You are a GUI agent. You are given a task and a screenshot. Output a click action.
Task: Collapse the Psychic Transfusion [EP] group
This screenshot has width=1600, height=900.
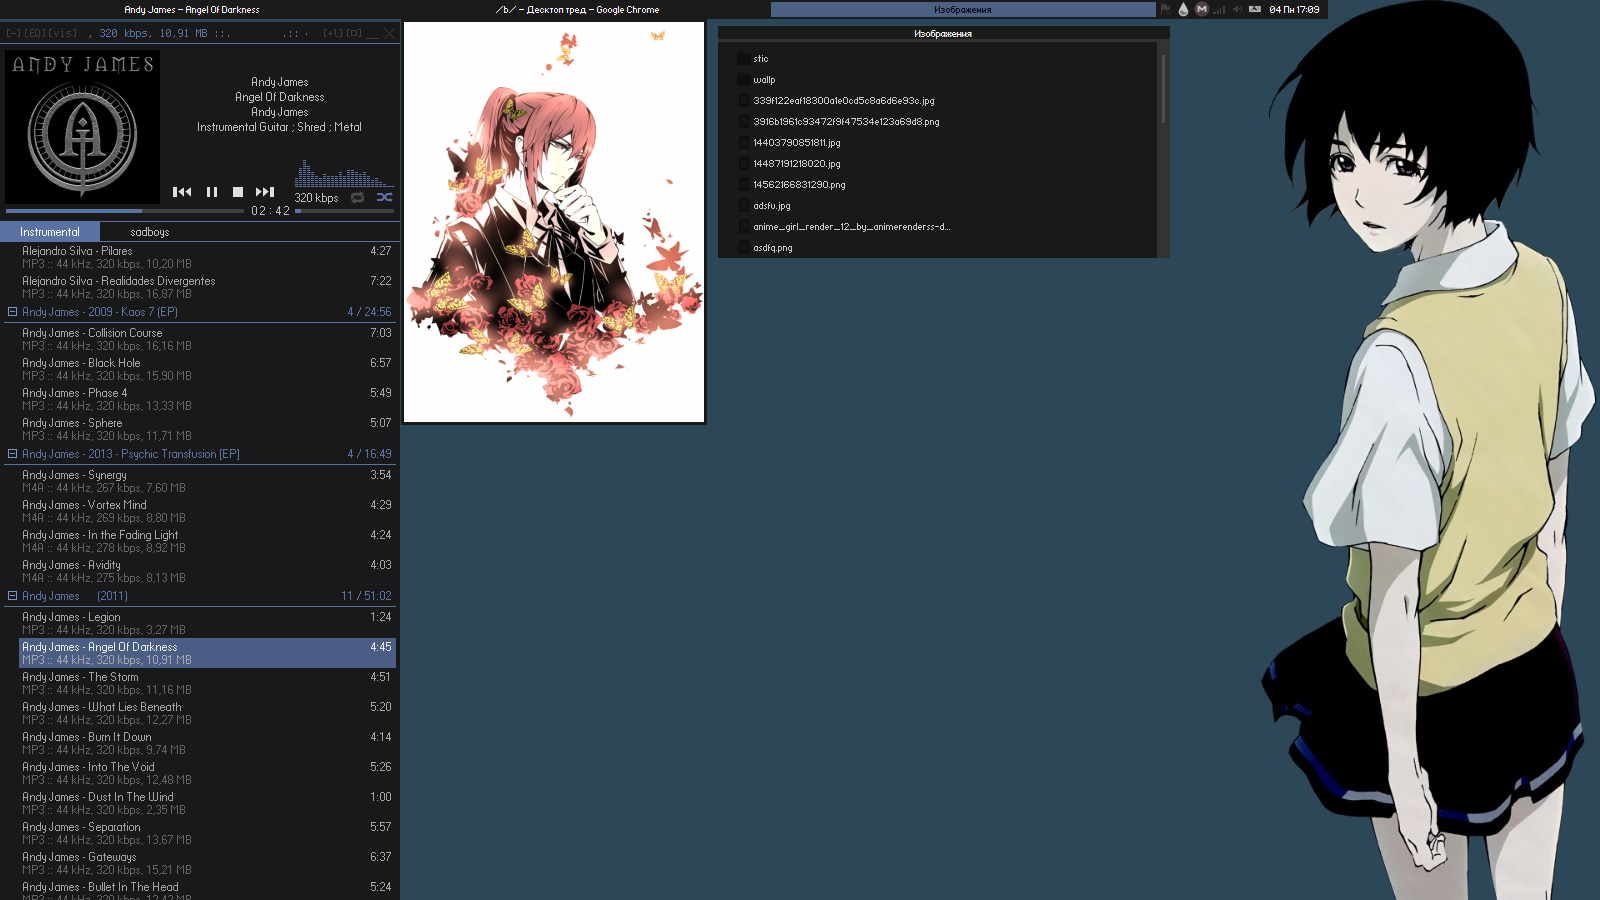click(x=12, y=454)
